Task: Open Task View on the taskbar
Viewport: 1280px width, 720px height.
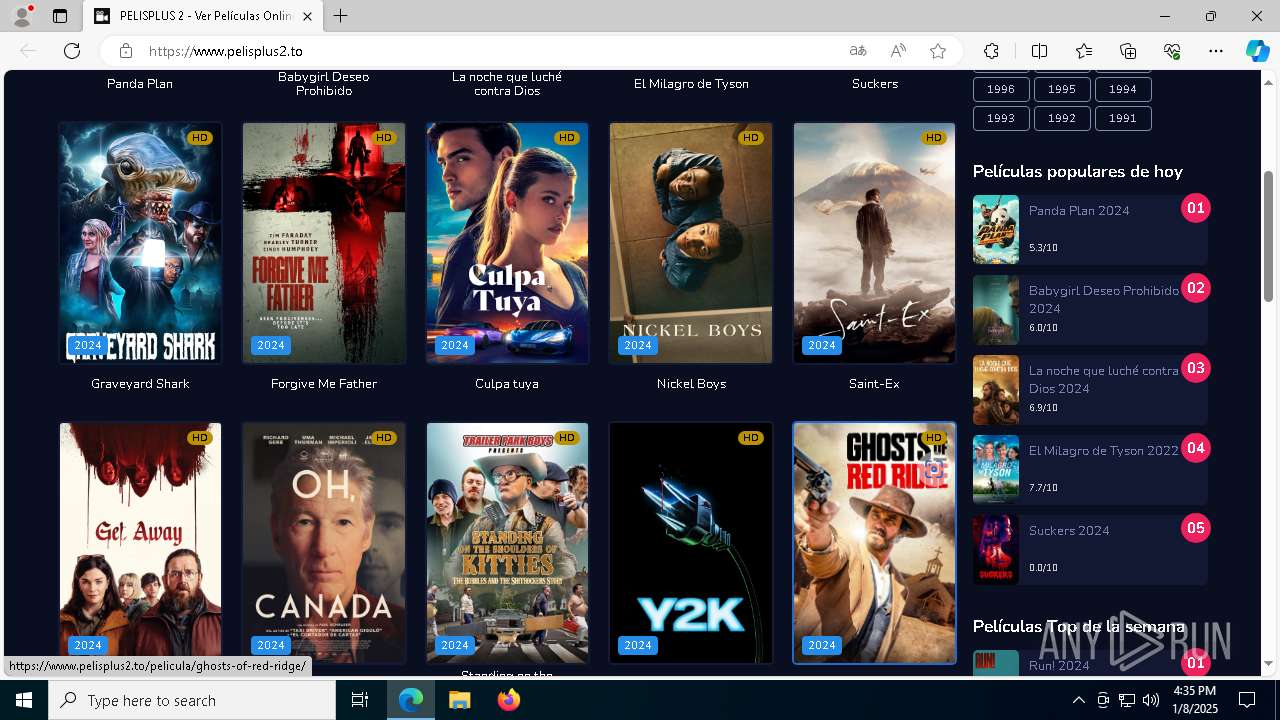Action: pyautogui.click(x=361, y=700)
